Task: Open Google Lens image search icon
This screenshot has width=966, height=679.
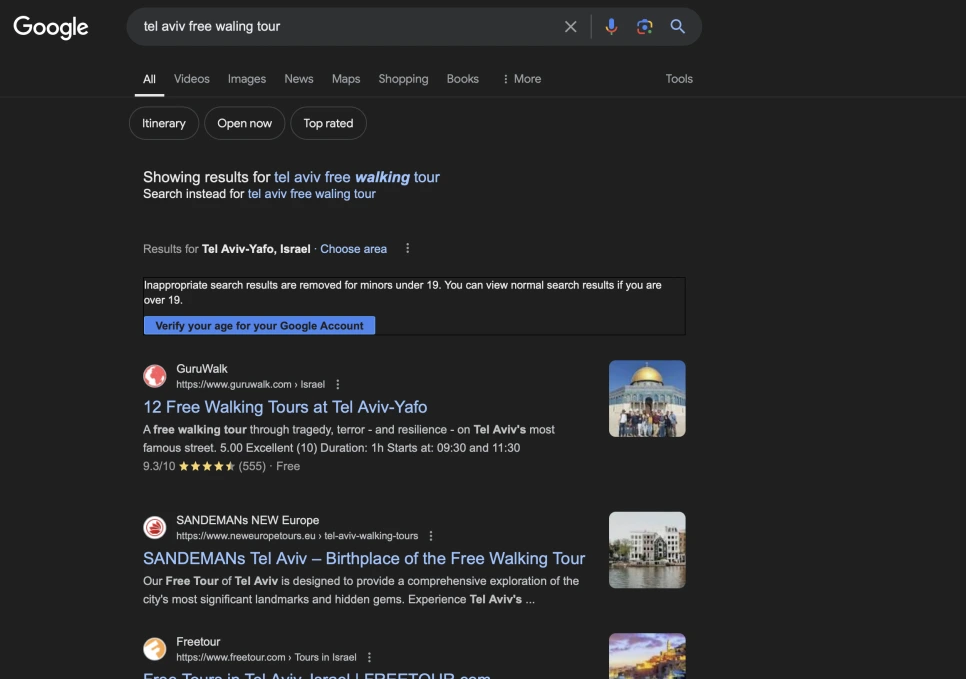Action: [644, 26]
